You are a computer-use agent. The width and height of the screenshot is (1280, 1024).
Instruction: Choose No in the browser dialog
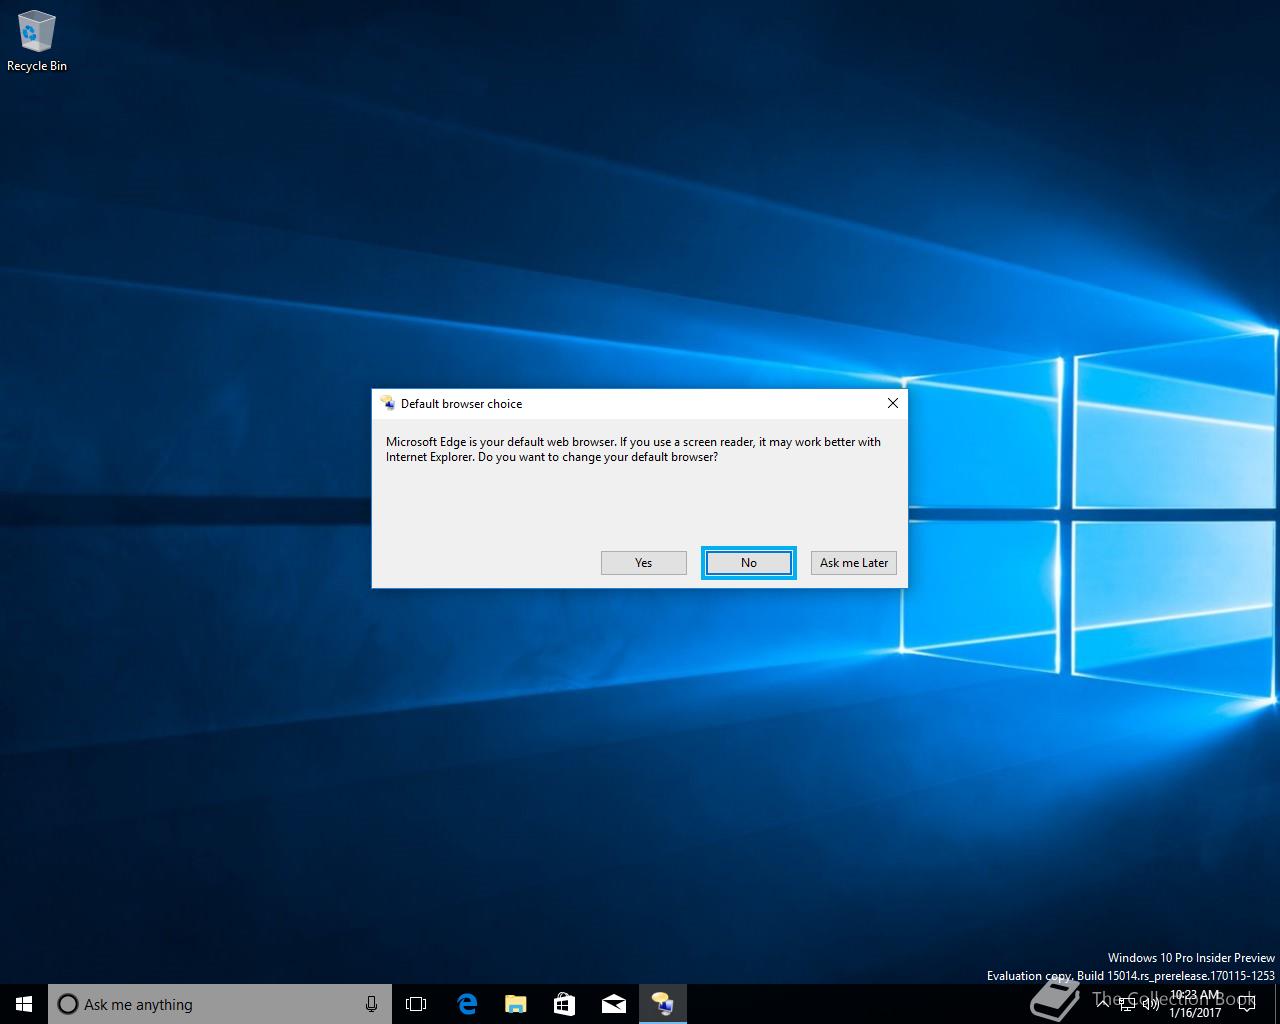point(749,563)
